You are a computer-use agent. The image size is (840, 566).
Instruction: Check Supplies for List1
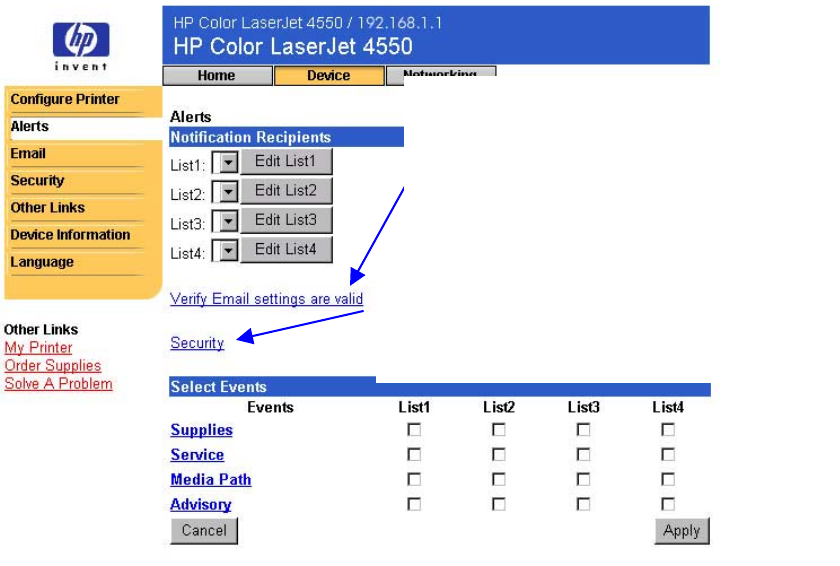coord(414,429)
